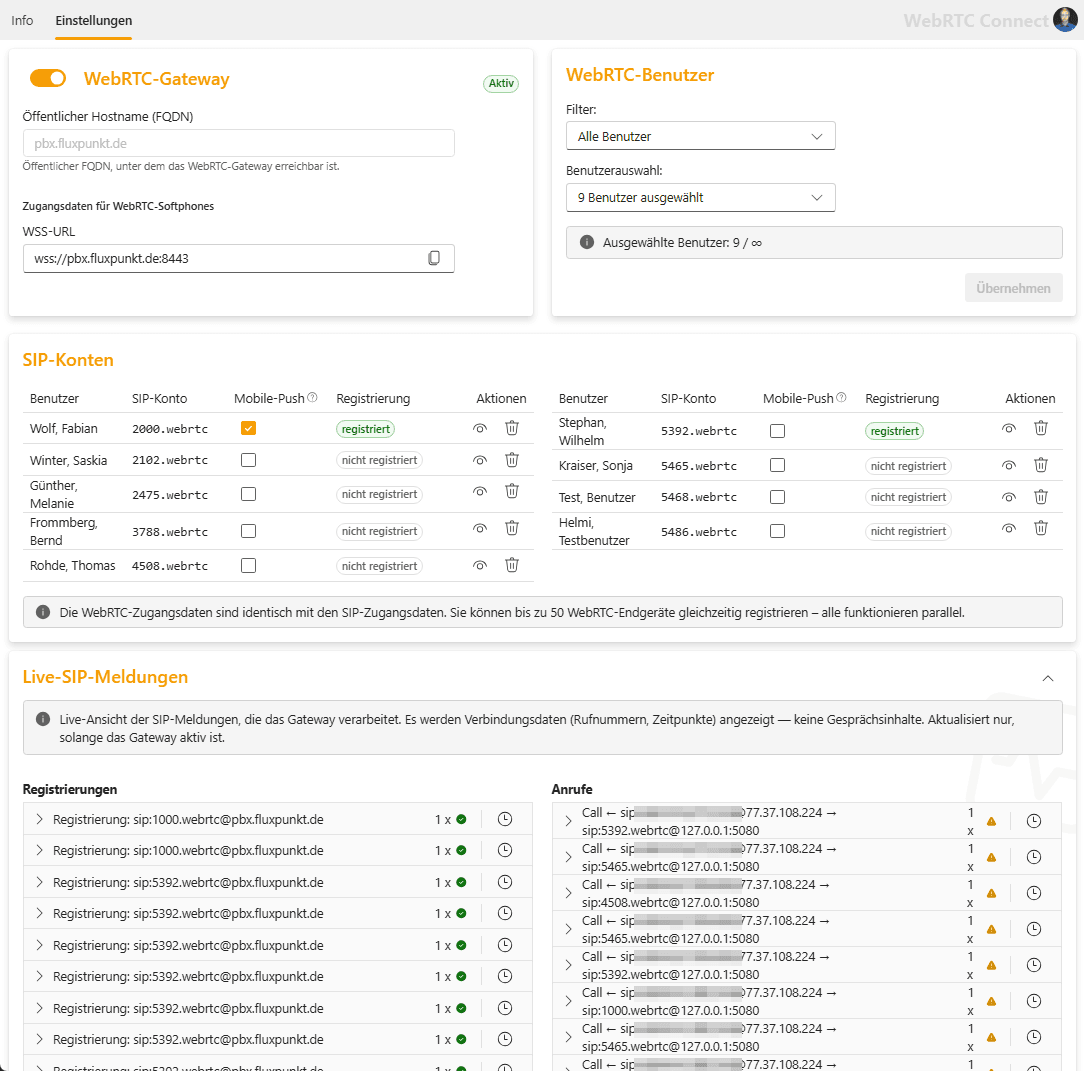Delete SIP account 5486.webrtc of Helmi, Testbenutzer
1084x1071 pixels.
(x=1040, y=528)
